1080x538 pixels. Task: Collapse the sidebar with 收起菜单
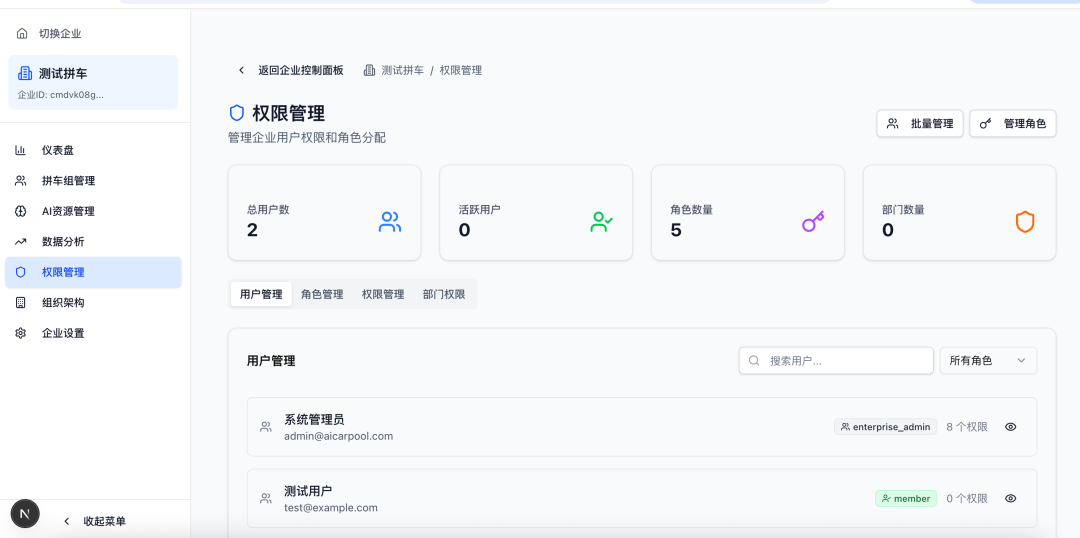(95, 521)
